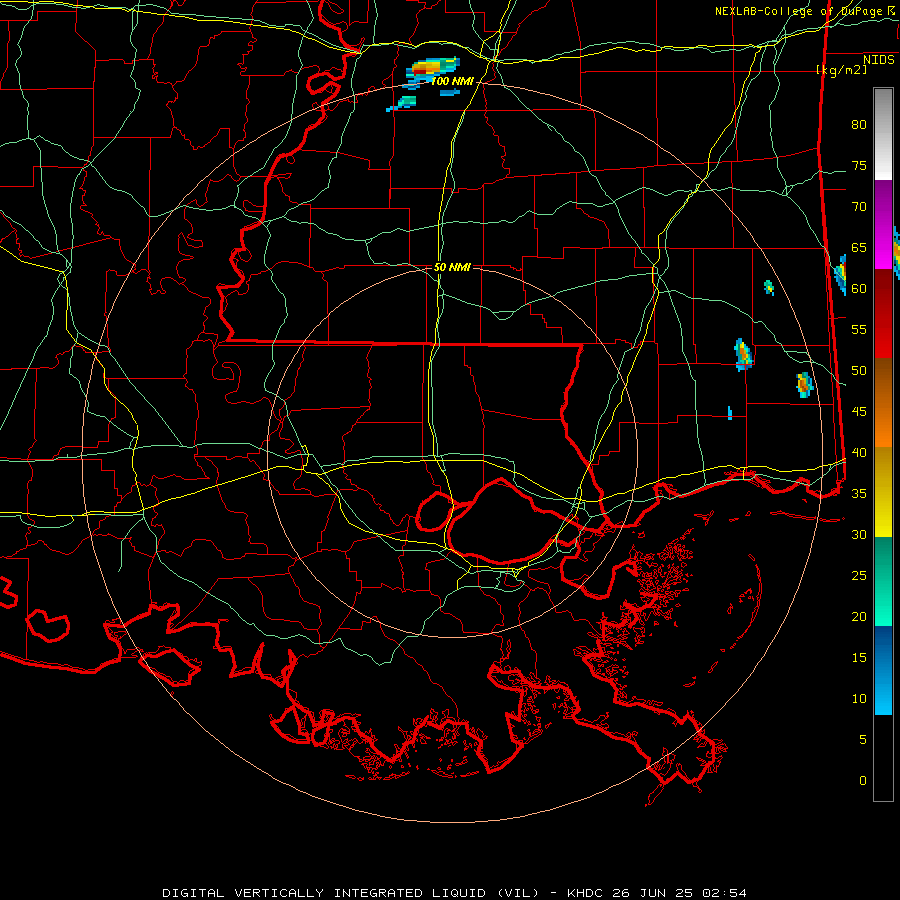This screenshot has height=900, width=900.
Task: Click the scale value 10
Action: click(859, 699)
